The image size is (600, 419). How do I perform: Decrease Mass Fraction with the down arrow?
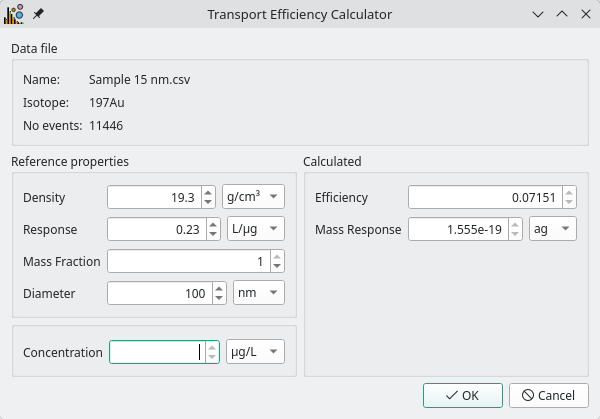277,266
